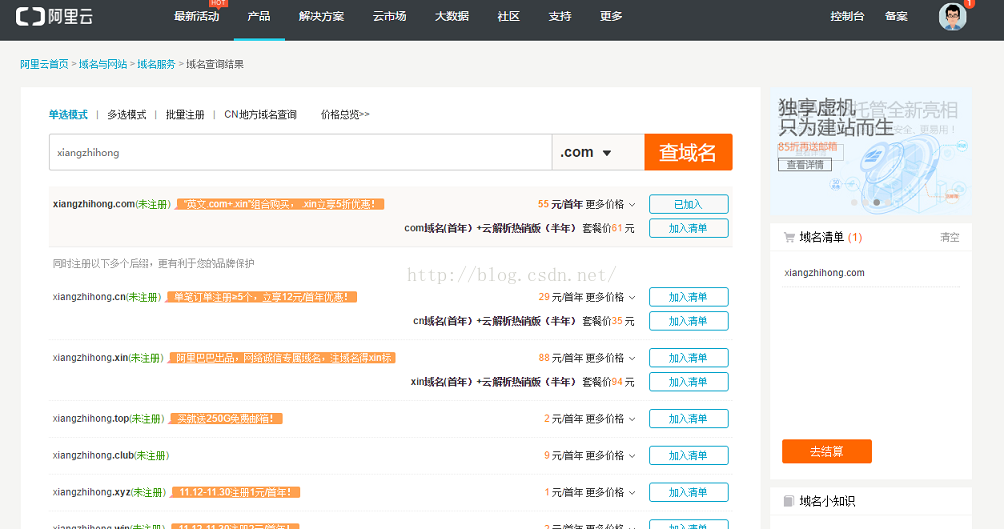Image resolution: width=1004 pixels, height=529 pixels.
Task: Open the 更多 menu
Action: (611, 17)
